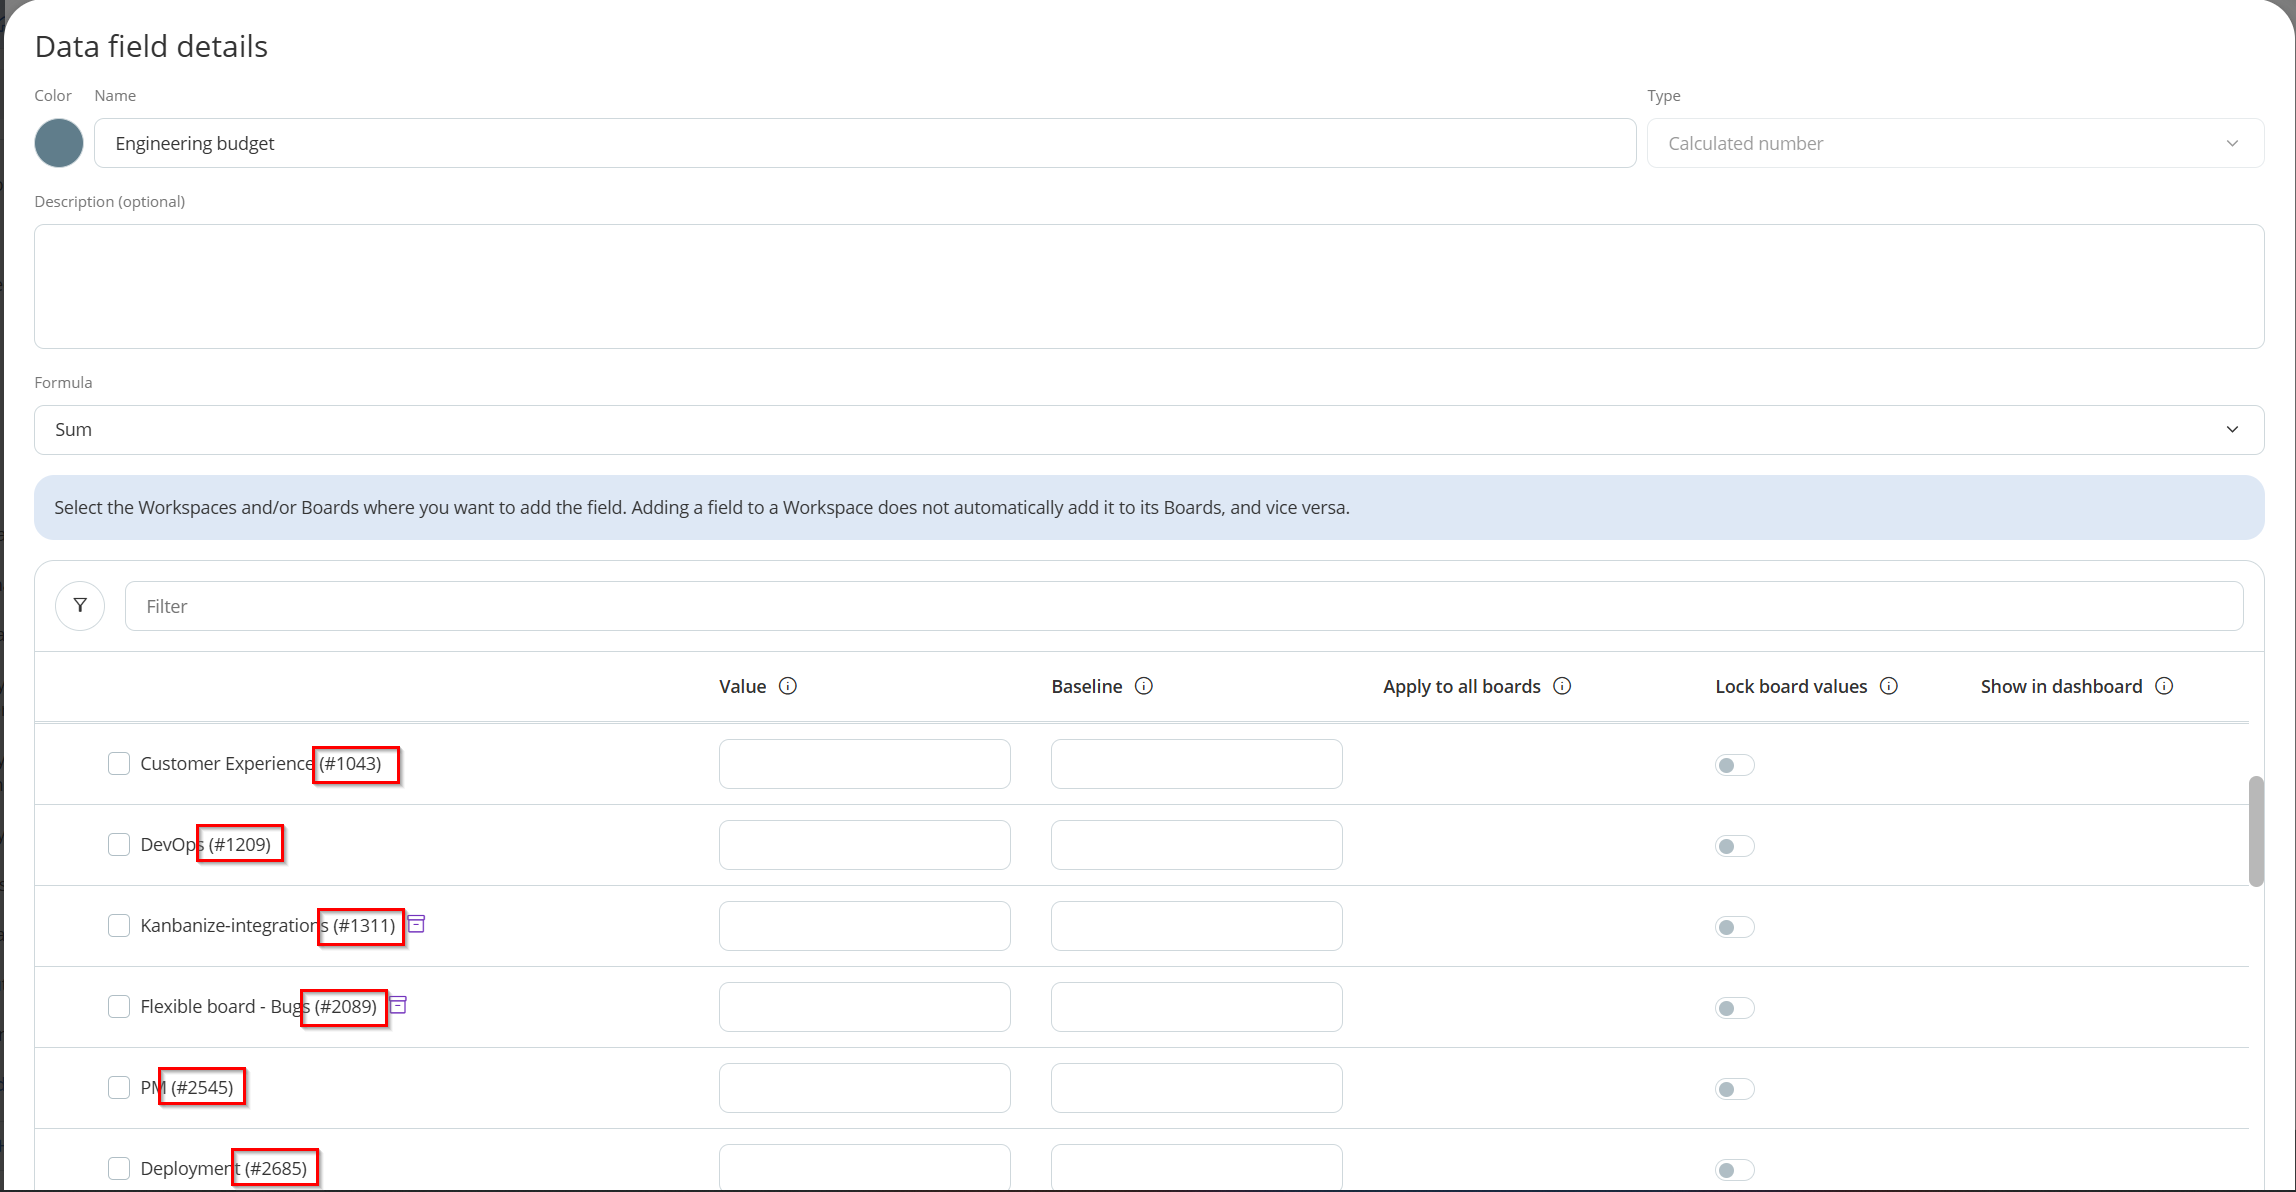
Task: Click the filter funnel icon
Action: click(80, 606)
